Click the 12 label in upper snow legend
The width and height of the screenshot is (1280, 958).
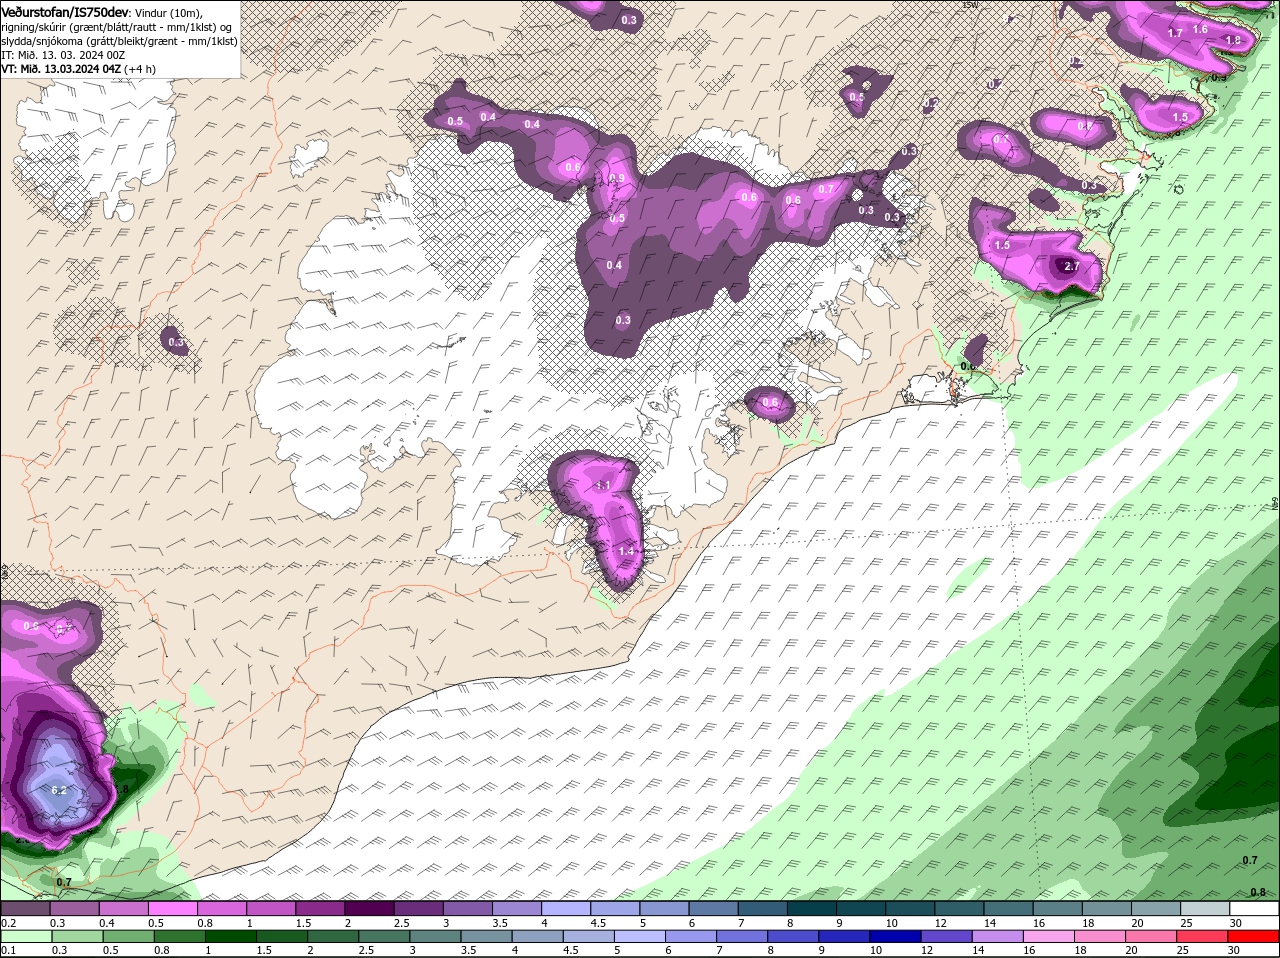pyautogui.click(x=939, y=922)
